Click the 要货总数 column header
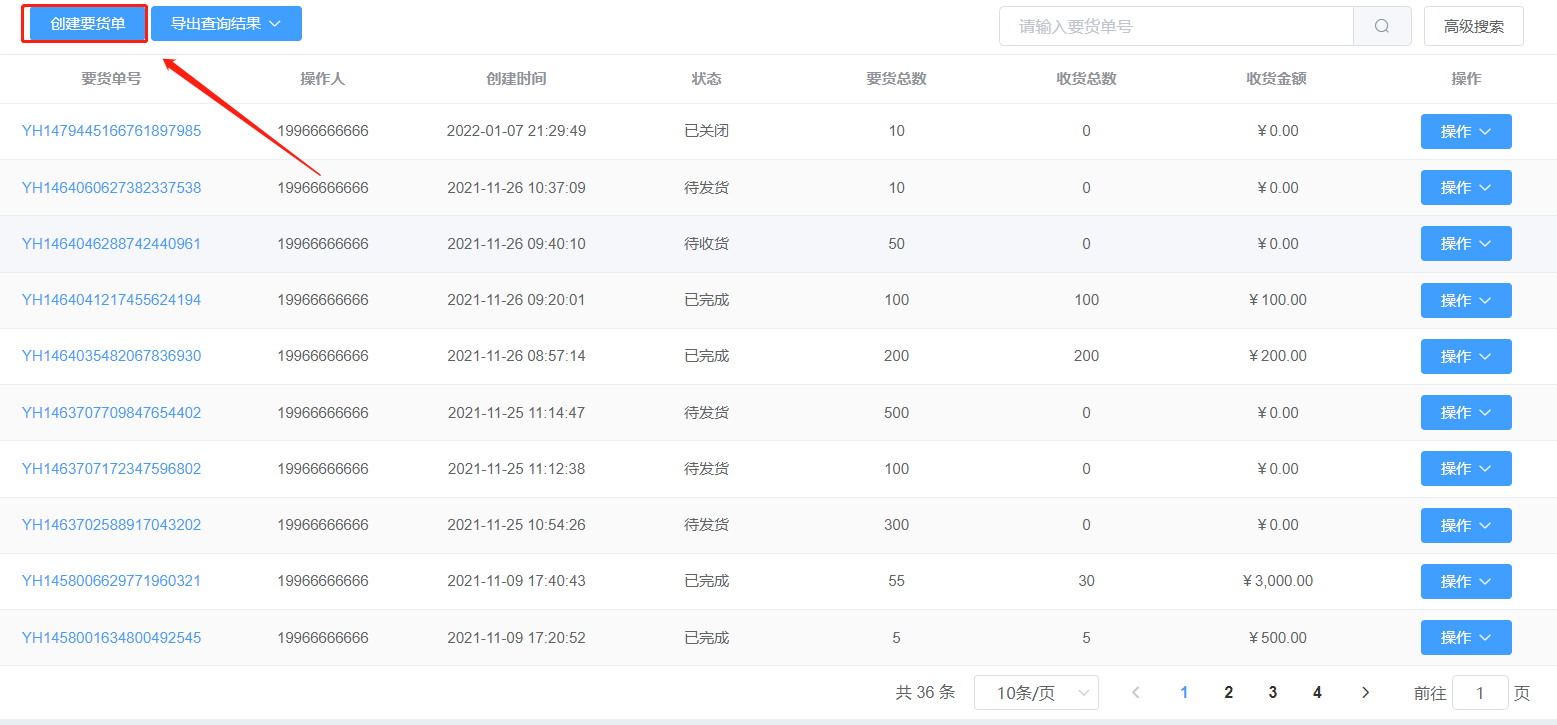This screenshot has width=1557, height=725. tap(896, 79)
